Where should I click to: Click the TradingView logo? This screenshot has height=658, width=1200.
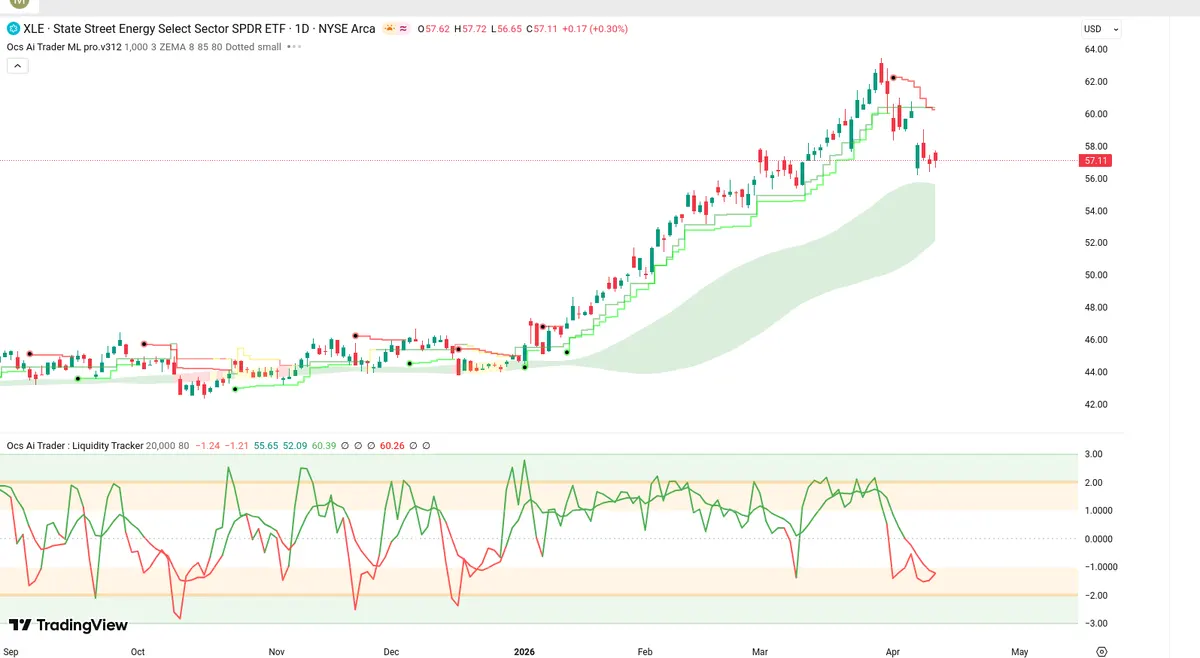tap(68, 625)
